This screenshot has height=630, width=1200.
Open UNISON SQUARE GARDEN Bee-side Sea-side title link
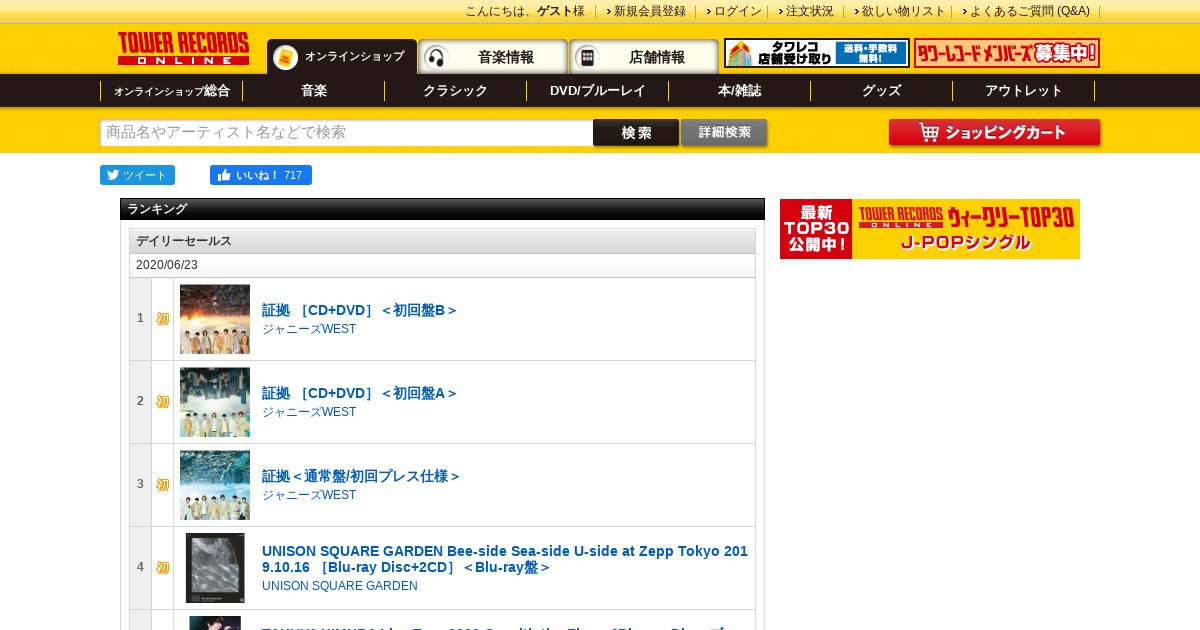pyautogui.click(x=505, y=559)
